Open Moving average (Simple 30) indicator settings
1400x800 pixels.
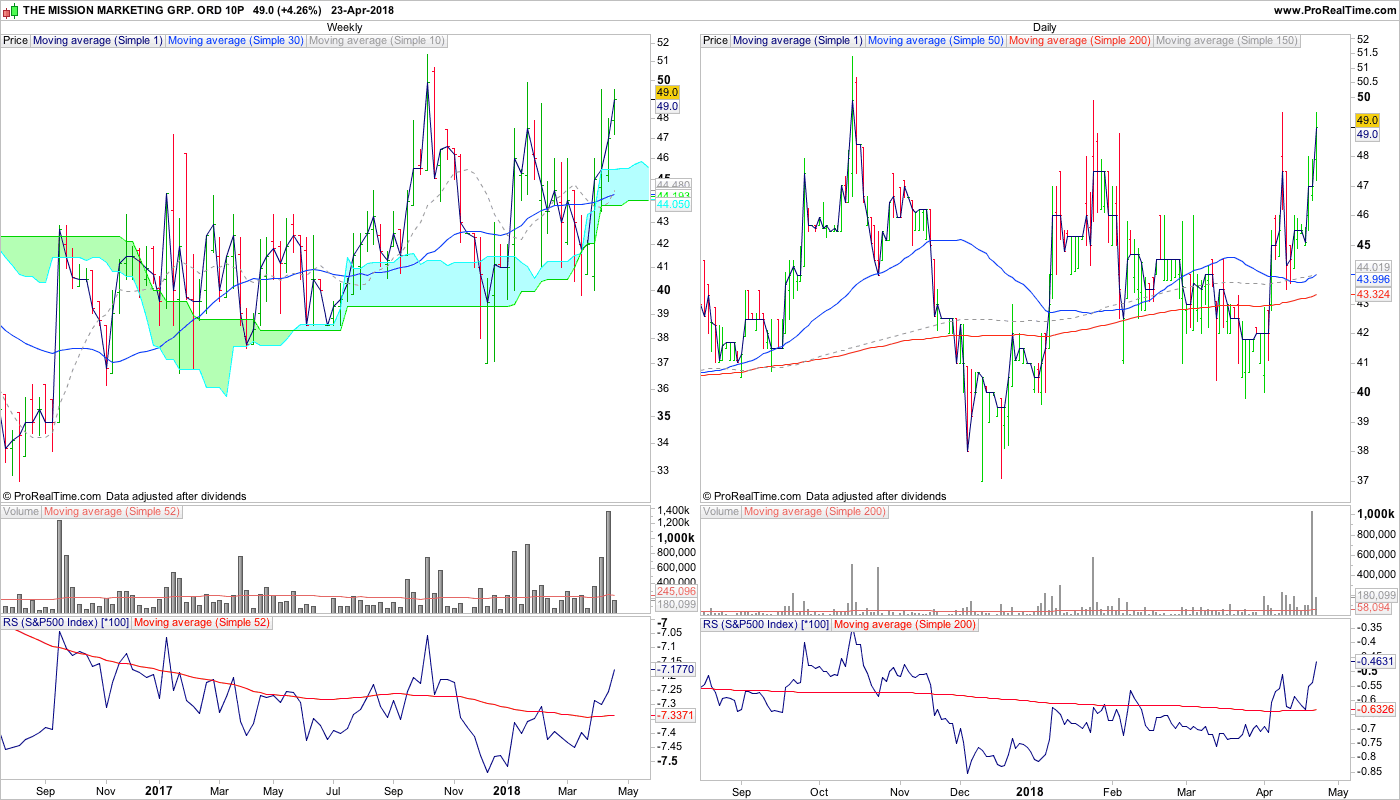(235, 41)
